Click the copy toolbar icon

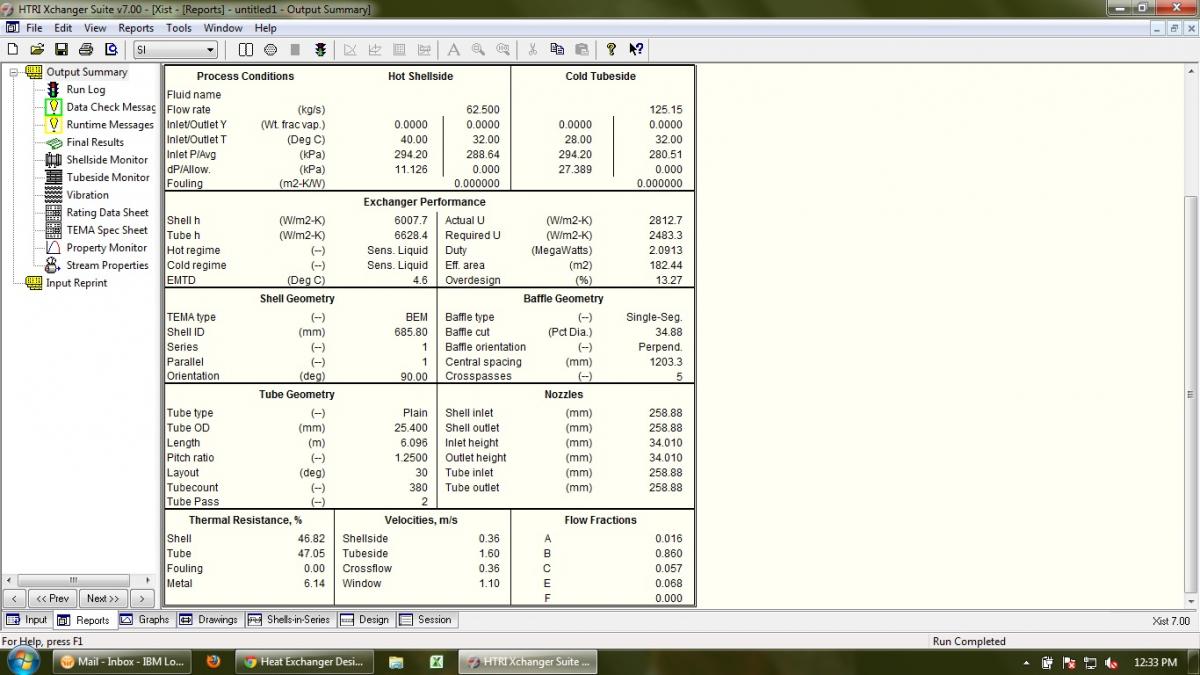[x=557, y=49]
